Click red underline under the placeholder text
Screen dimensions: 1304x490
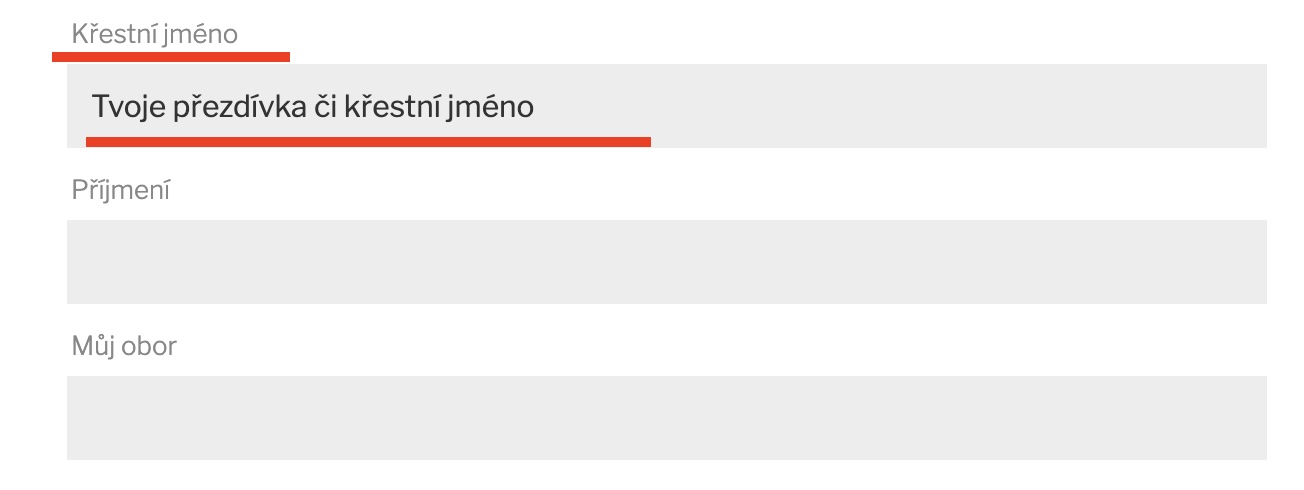click(368, 142)
